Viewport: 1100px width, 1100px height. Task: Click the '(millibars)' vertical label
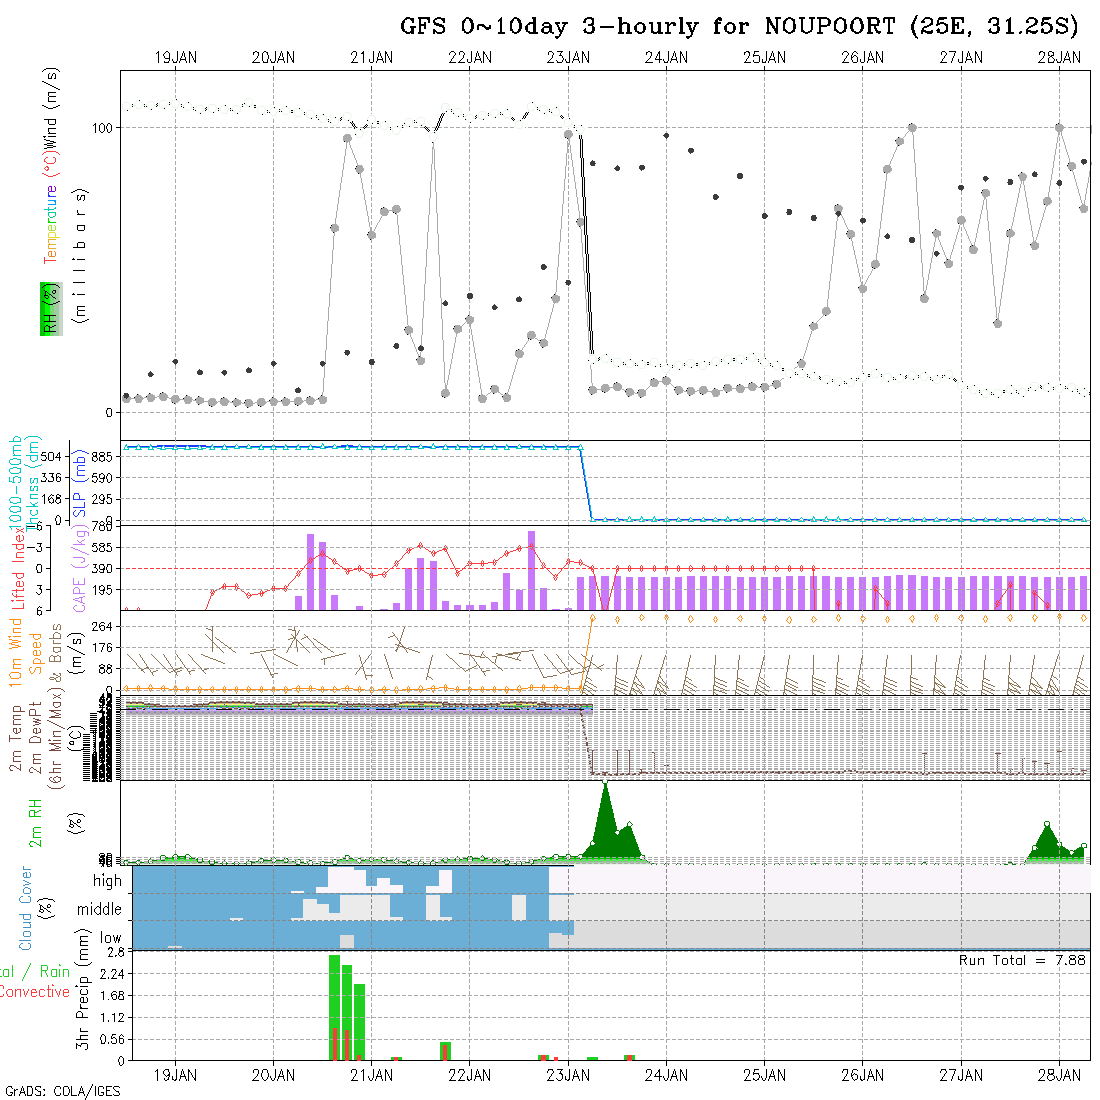pyautogui.click(x=81, y=256)
